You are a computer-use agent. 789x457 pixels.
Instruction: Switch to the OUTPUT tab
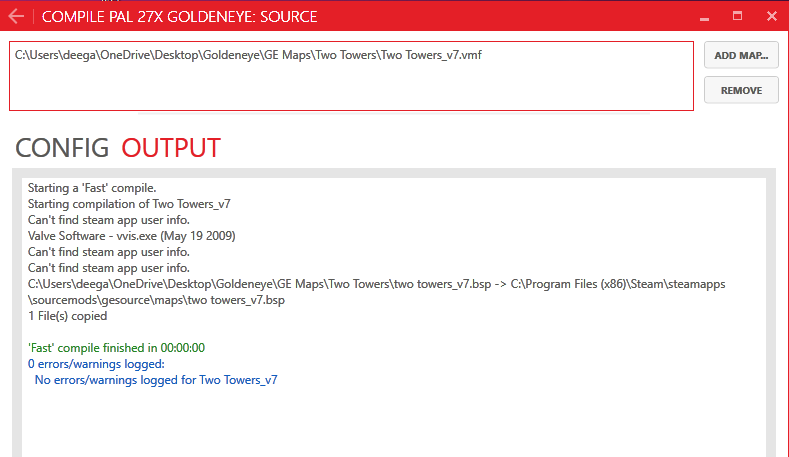pyautogui.click(x=171, y=148)
